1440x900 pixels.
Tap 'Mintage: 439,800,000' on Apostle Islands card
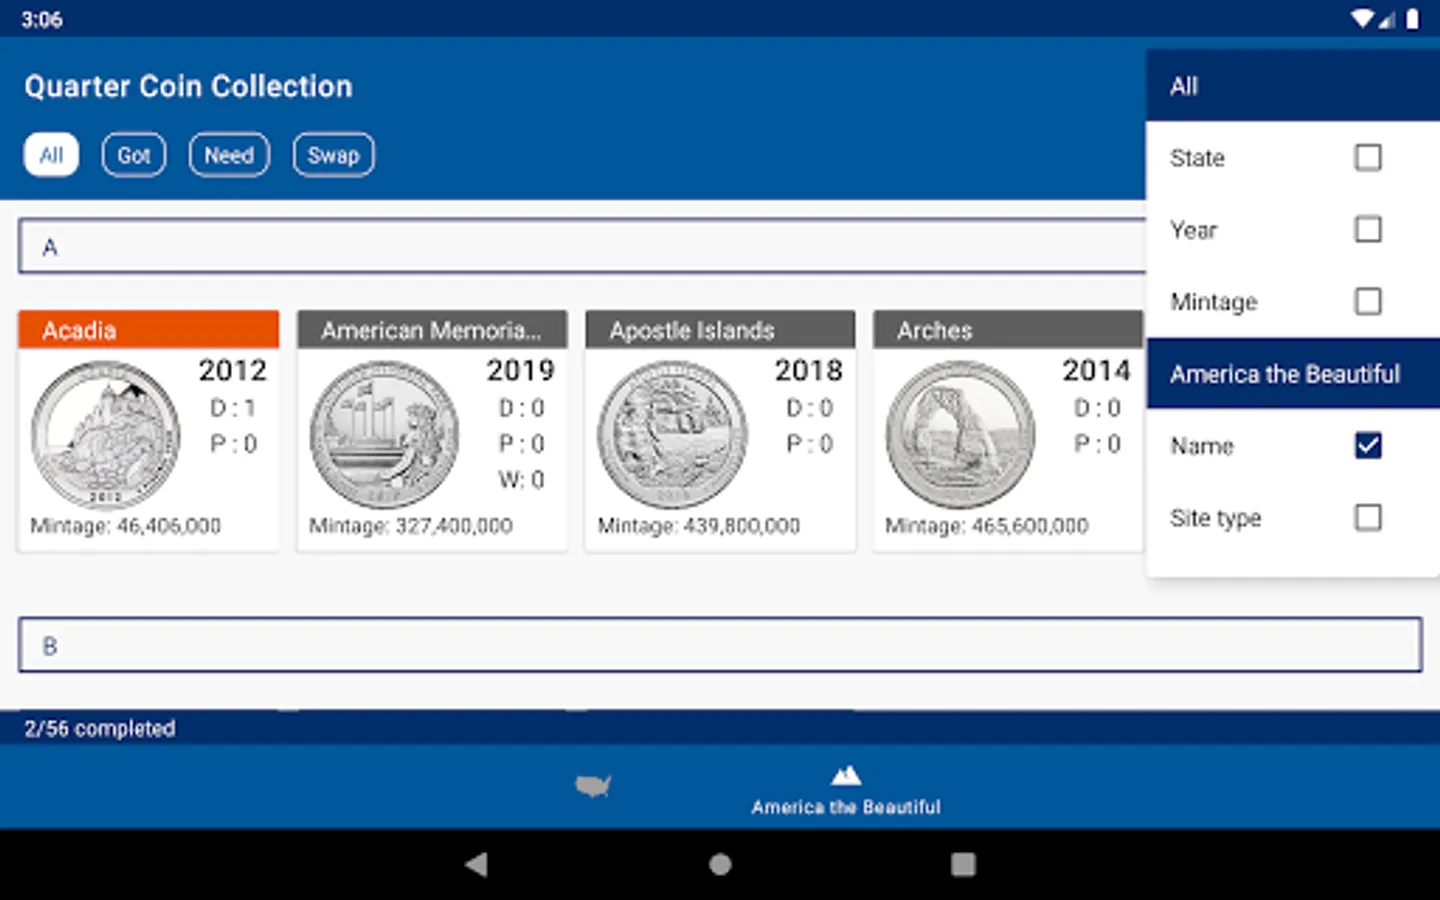(x=699, y=526)
